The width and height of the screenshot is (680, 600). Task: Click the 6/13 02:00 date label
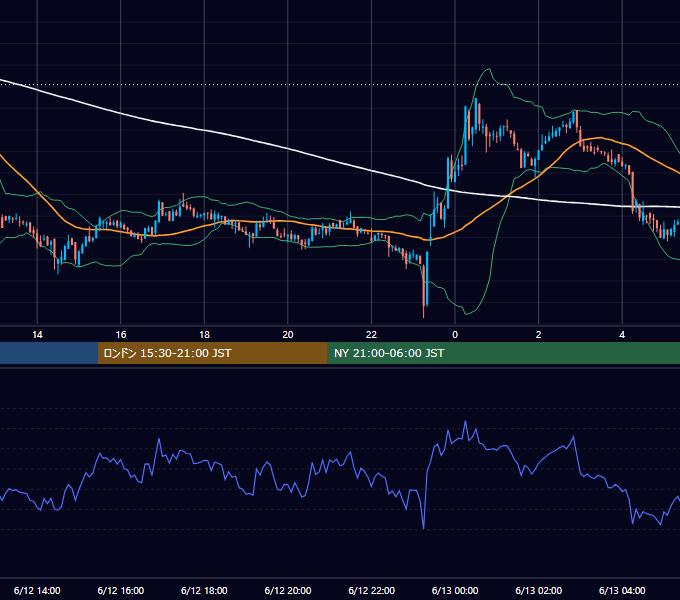(538, 590)
